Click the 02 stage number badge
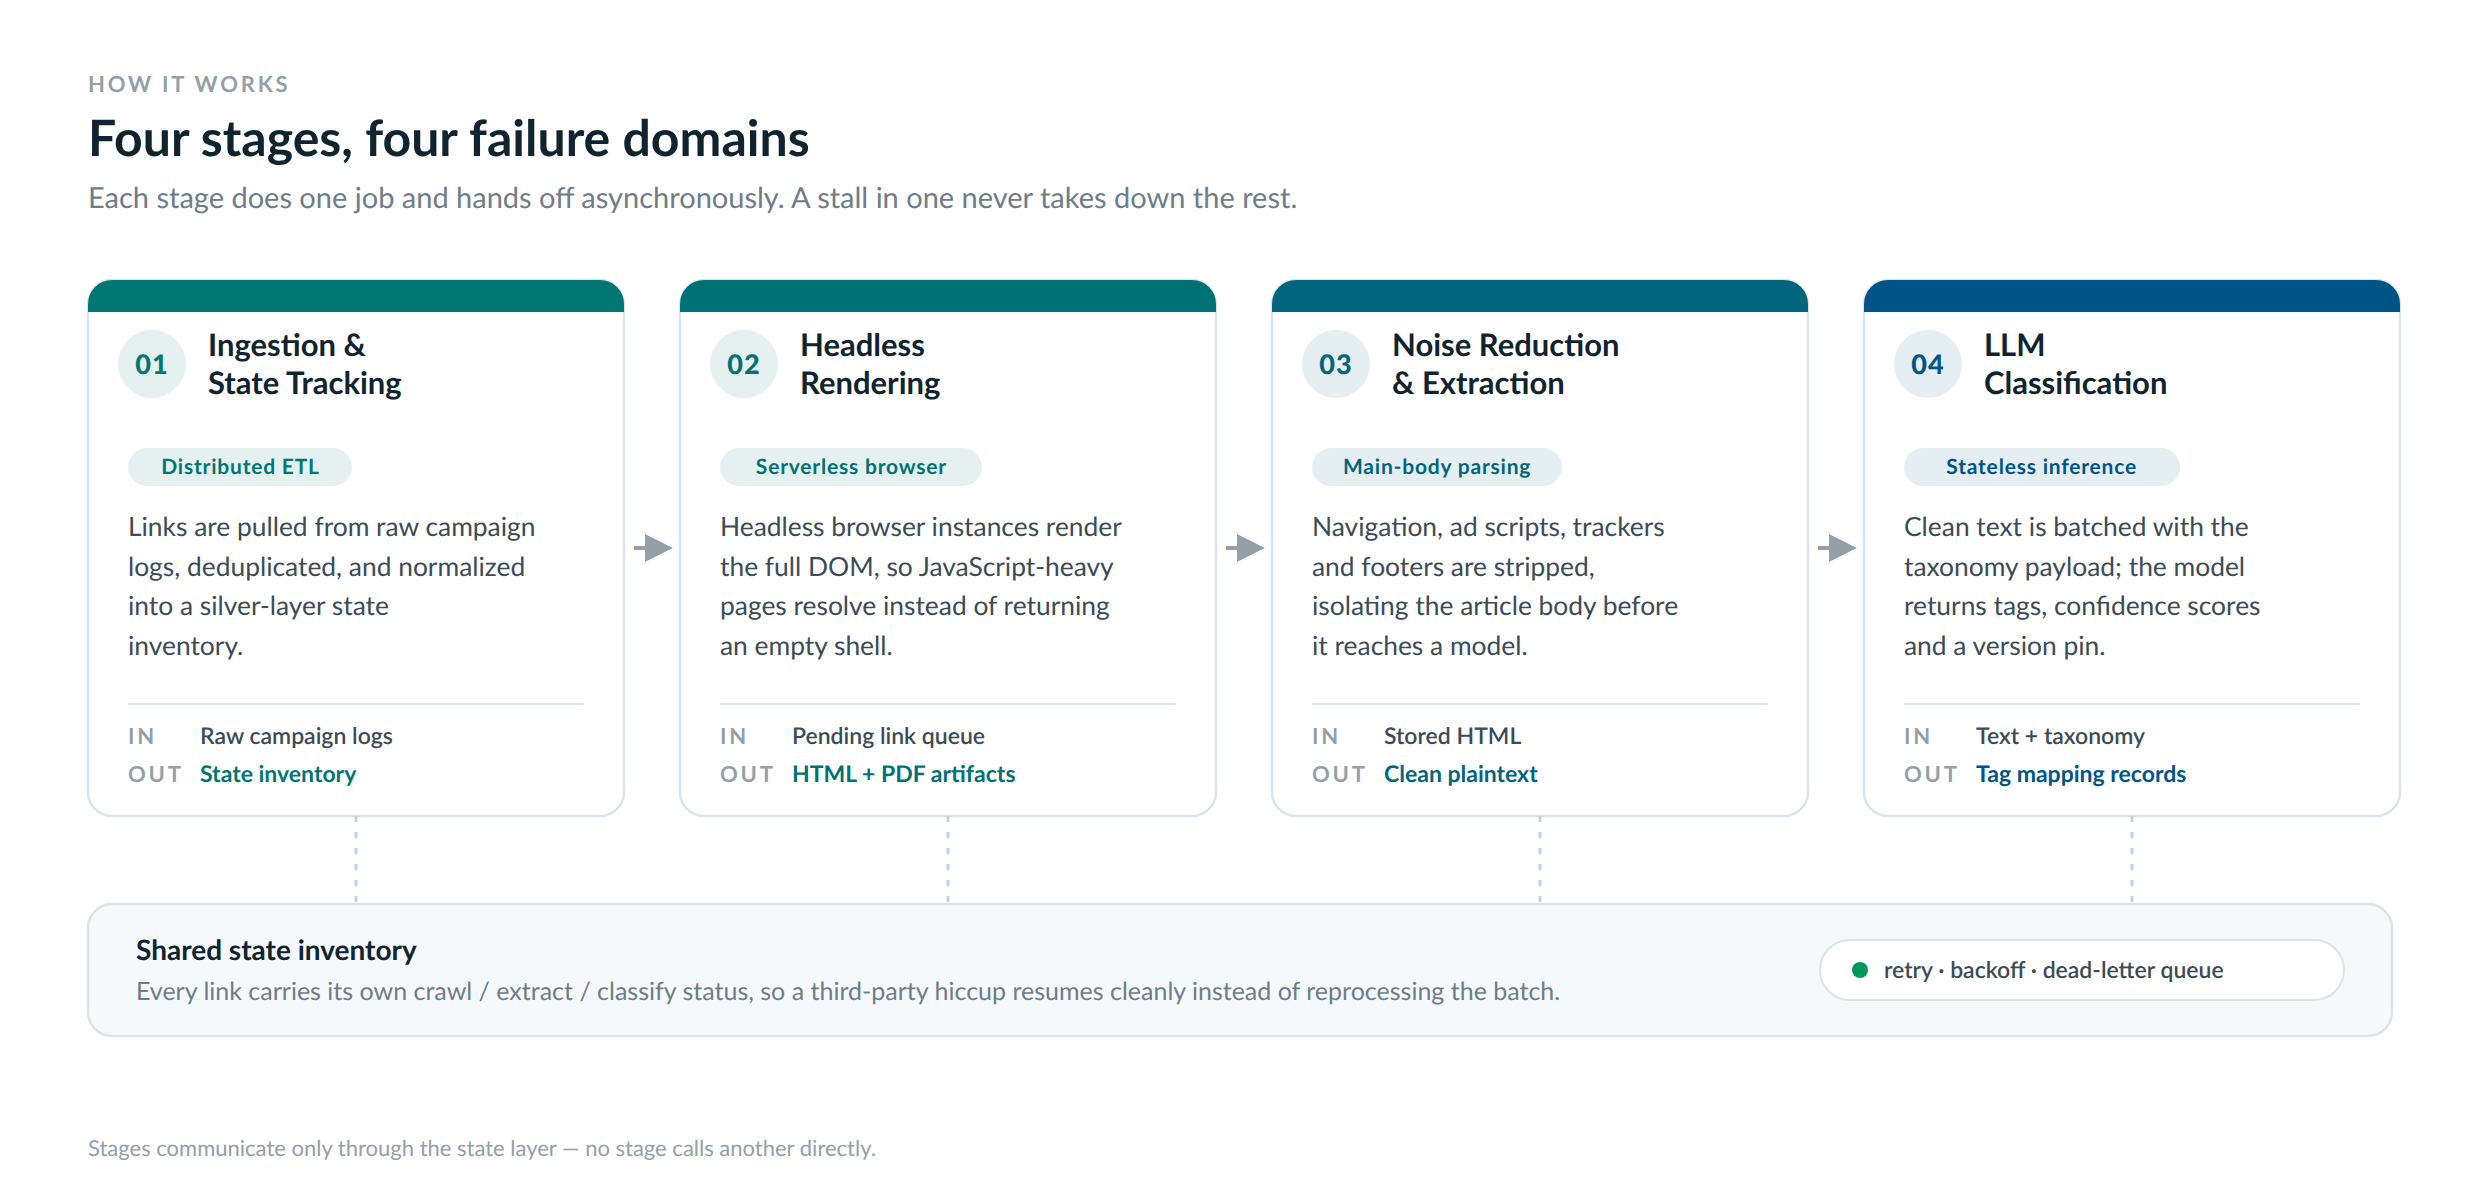The image size is (2480, 1200). point(744,364)
